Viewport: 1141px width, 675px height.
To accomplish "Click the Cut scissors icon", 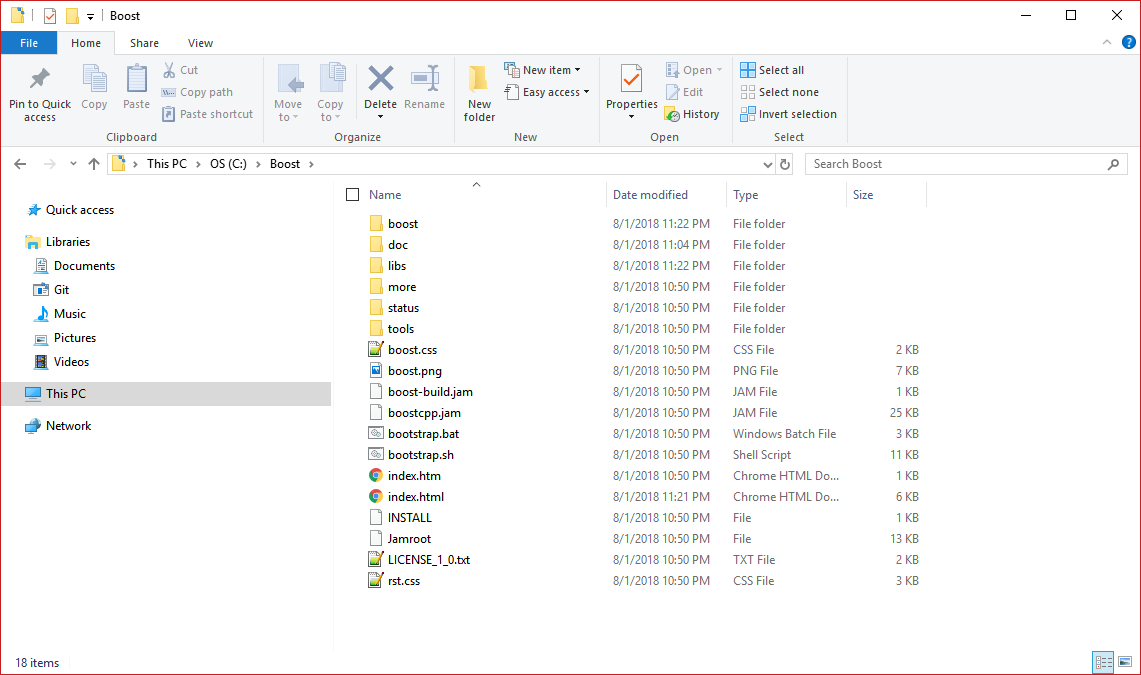I will (169, 70).
